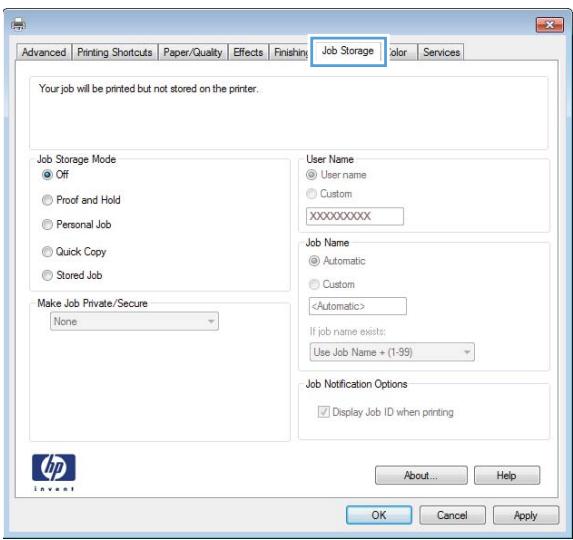
Task: Click the Cancel button
Action: point(452,515)
